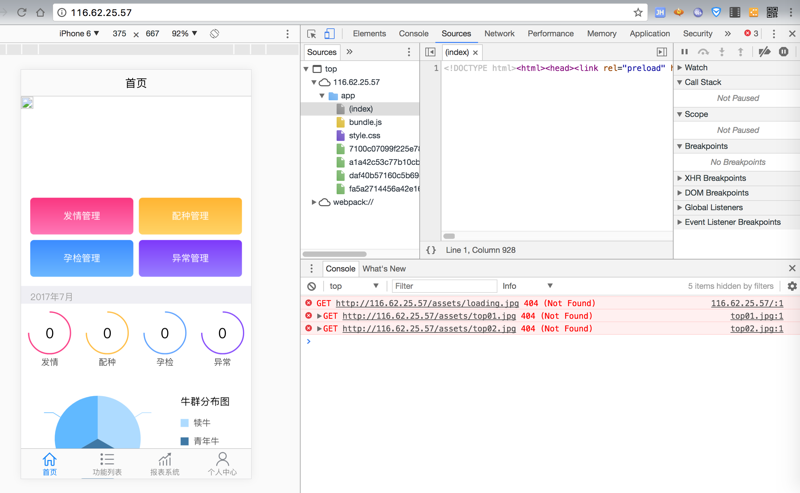Click the browser reload icon
Viewport: 800px width, 493px height.
21,12
